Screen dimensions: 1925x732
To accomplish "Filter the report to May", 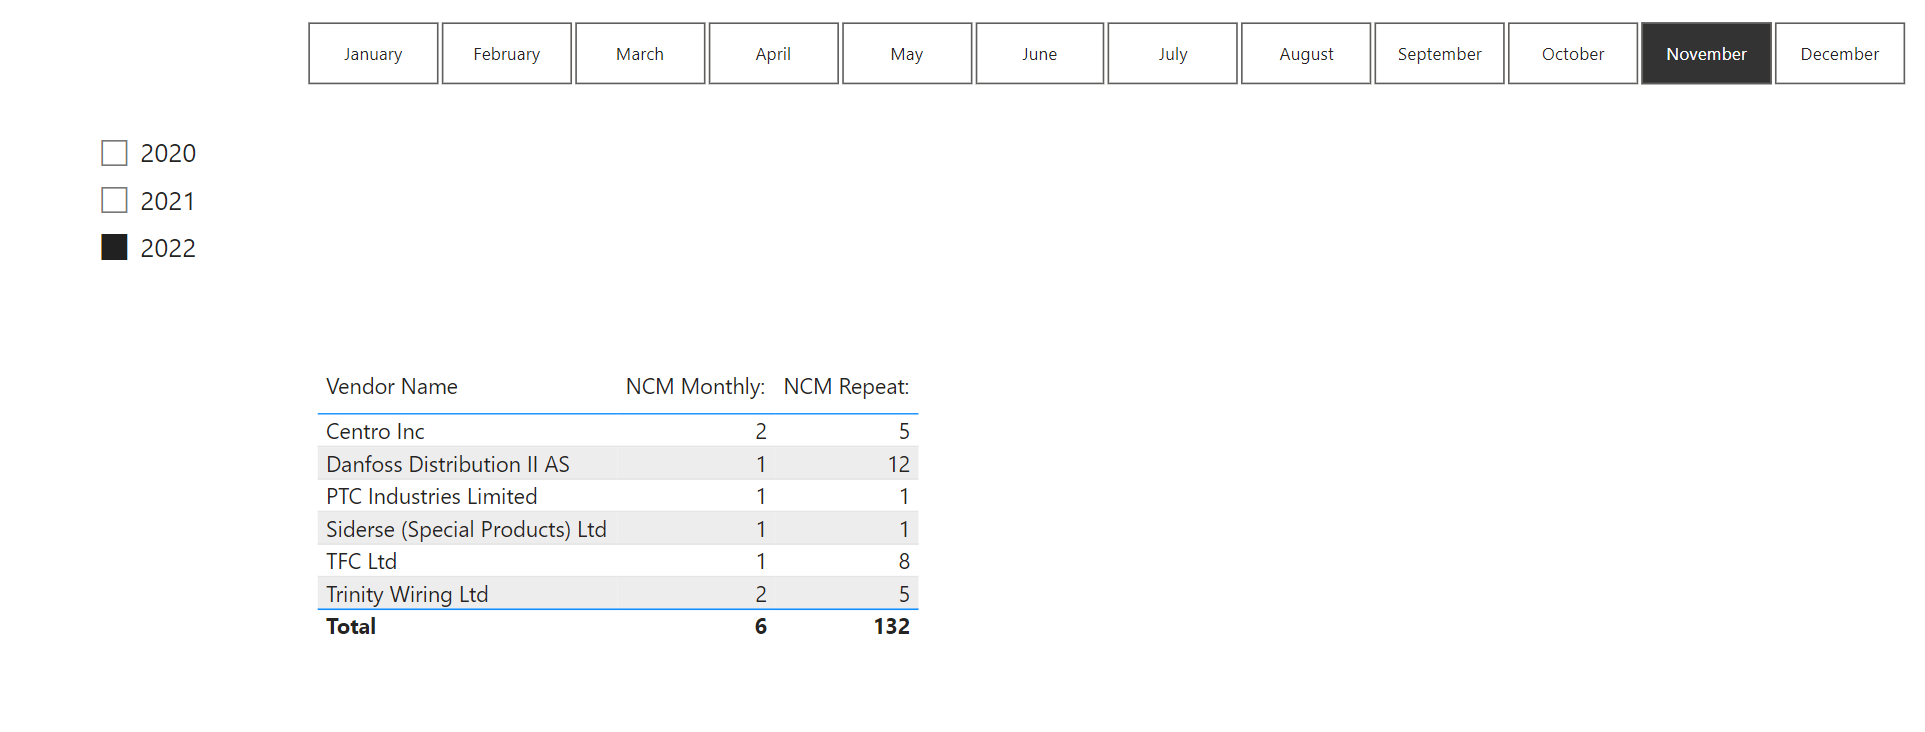I will [907, 54].
